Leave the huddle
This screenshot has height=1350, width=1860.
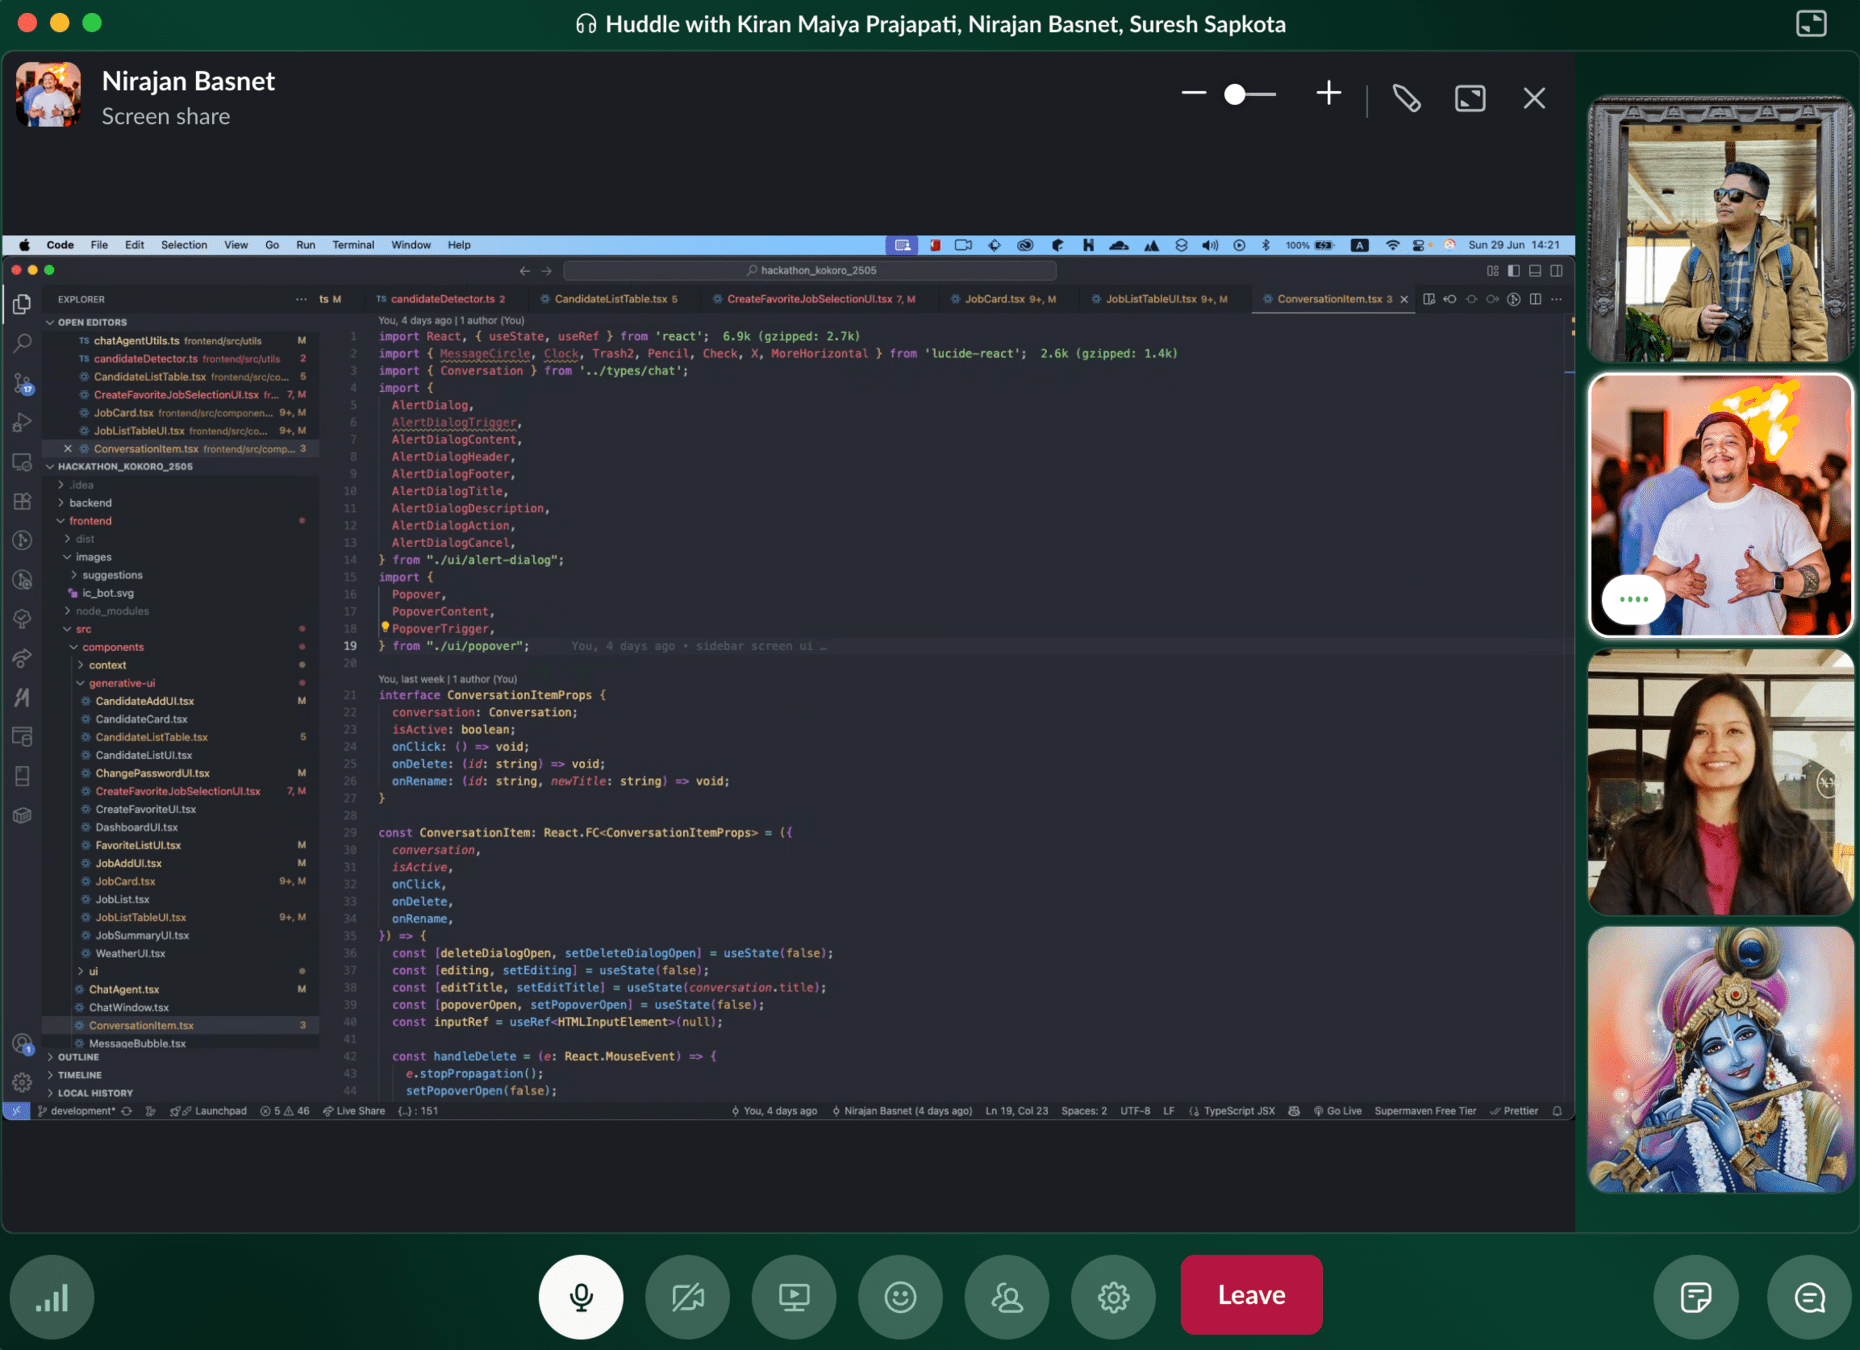[x=1251, y=1295]
